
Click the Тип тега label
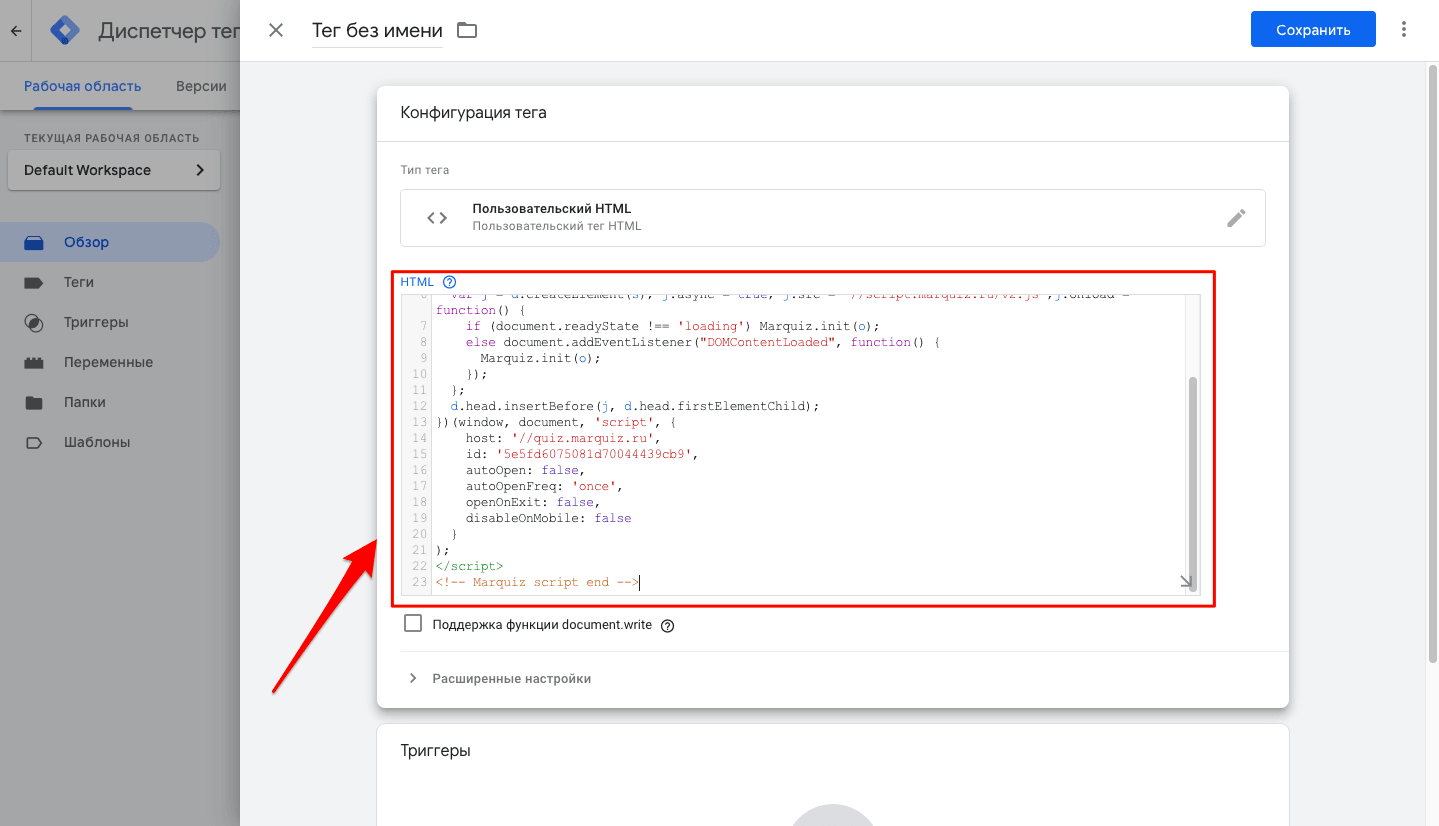pyautogui.click(x=425, y=170)
